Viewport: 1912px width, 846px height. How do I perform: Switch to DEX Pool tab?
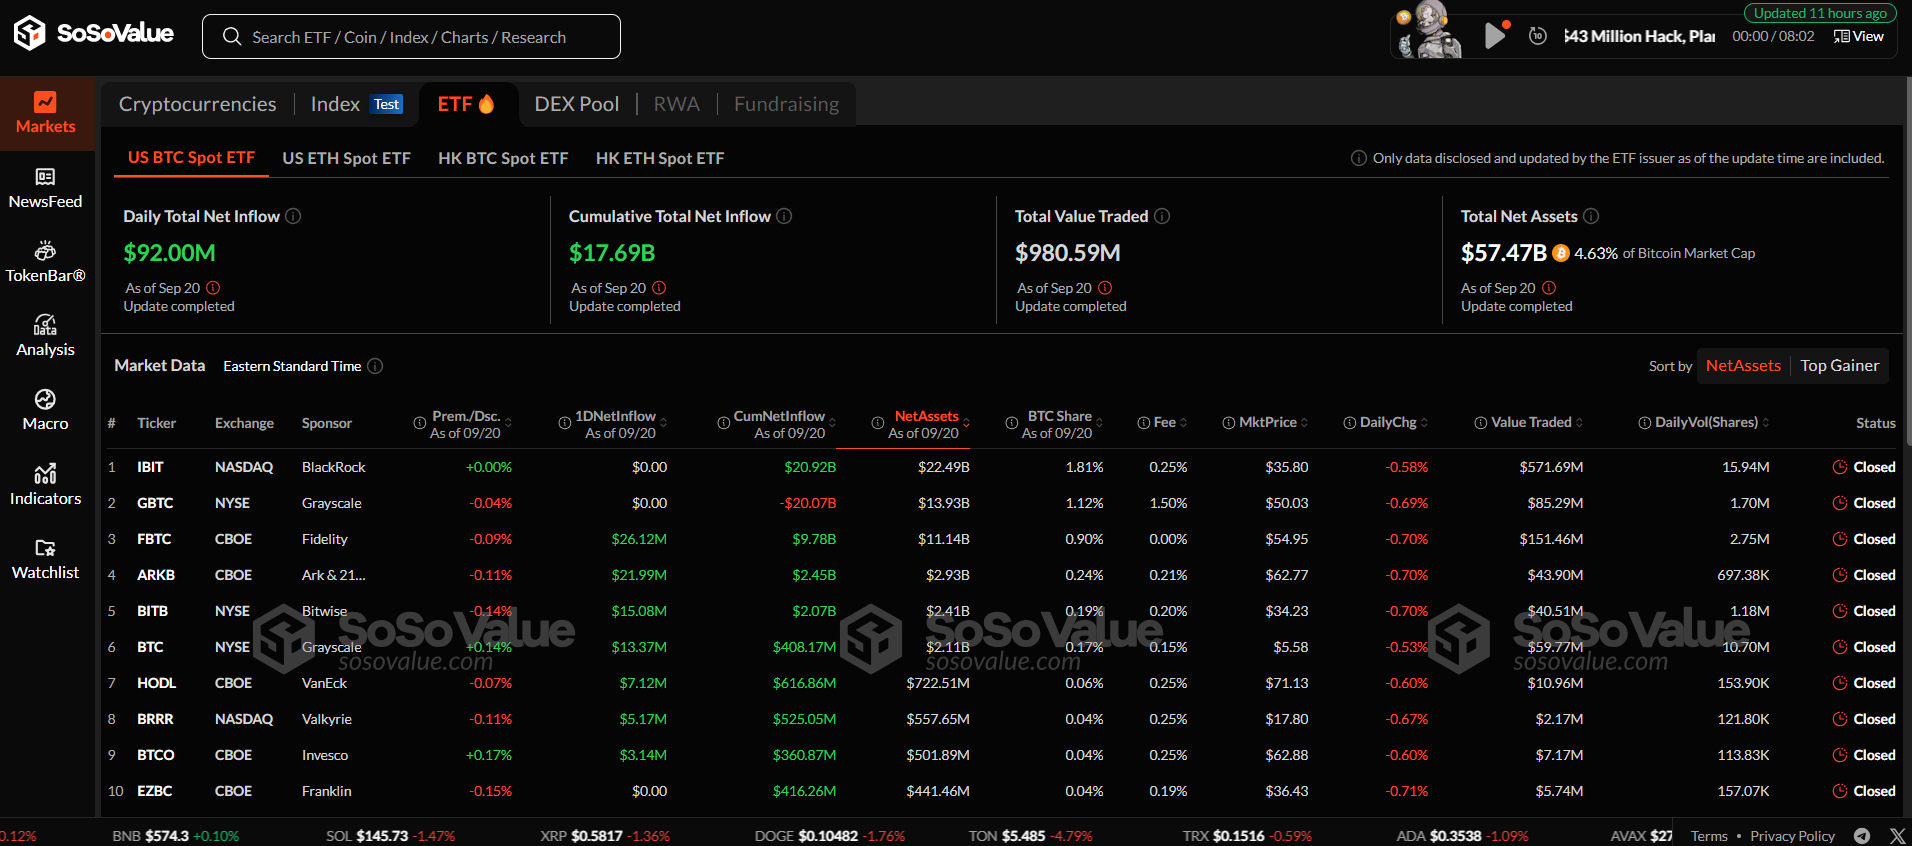pos(577,104)
